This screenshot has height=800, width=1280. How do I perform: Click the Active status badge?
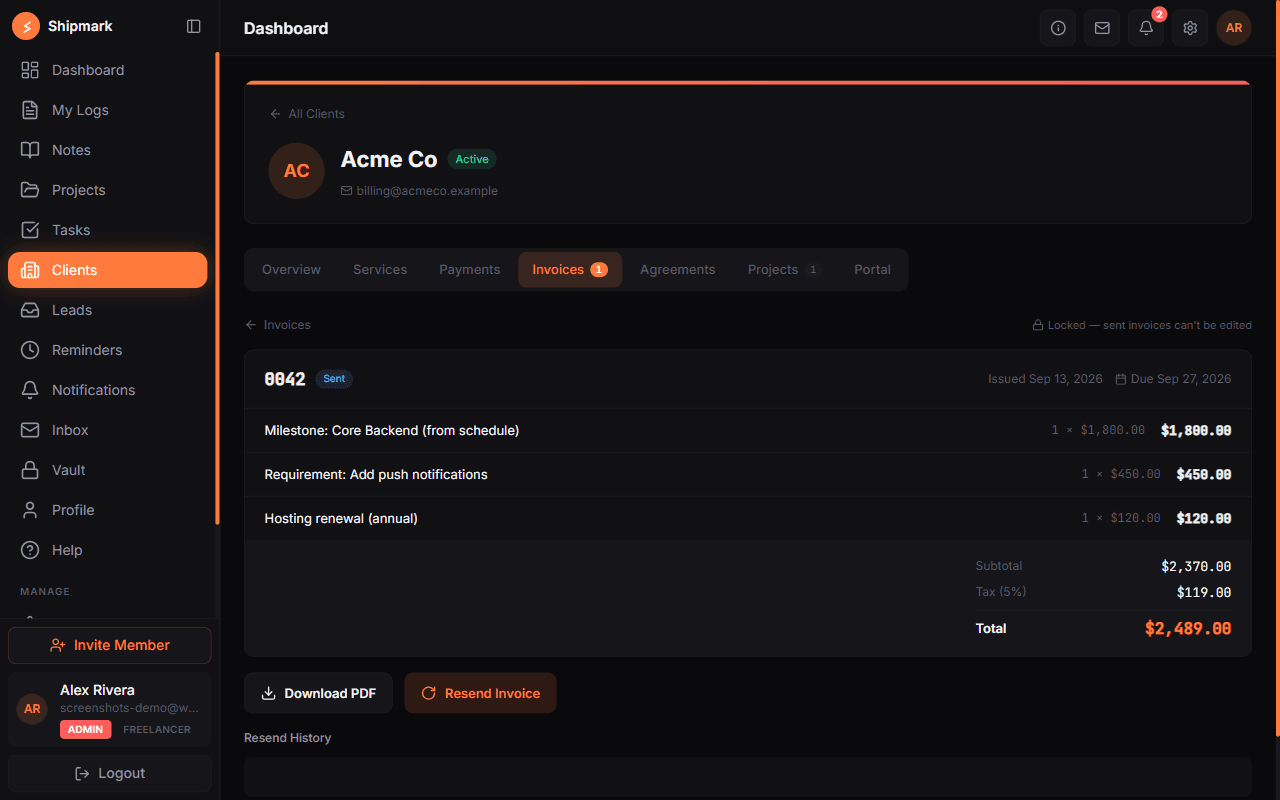(x=472, y=159)
